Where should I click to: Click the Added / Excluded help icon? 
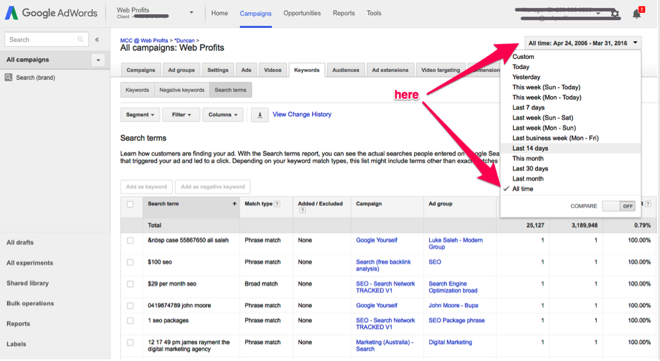pos(302,210)
